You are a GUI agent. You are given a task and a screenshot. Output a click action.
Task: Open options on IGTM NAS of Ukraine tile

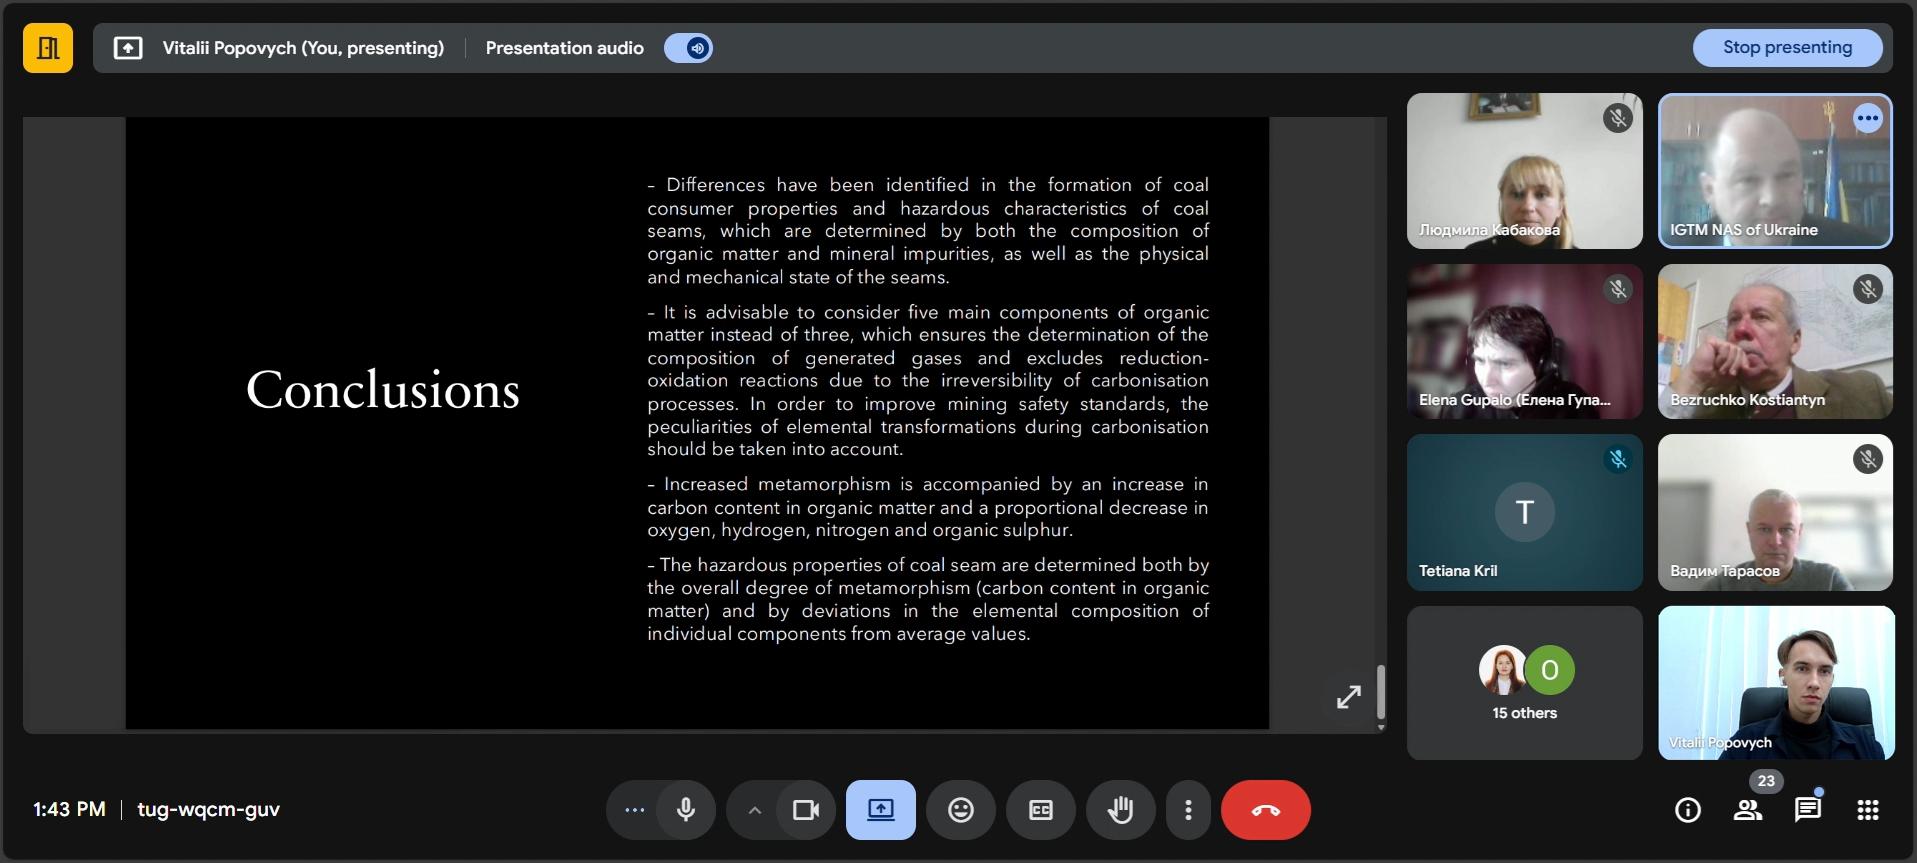[x=1867, y=119]
